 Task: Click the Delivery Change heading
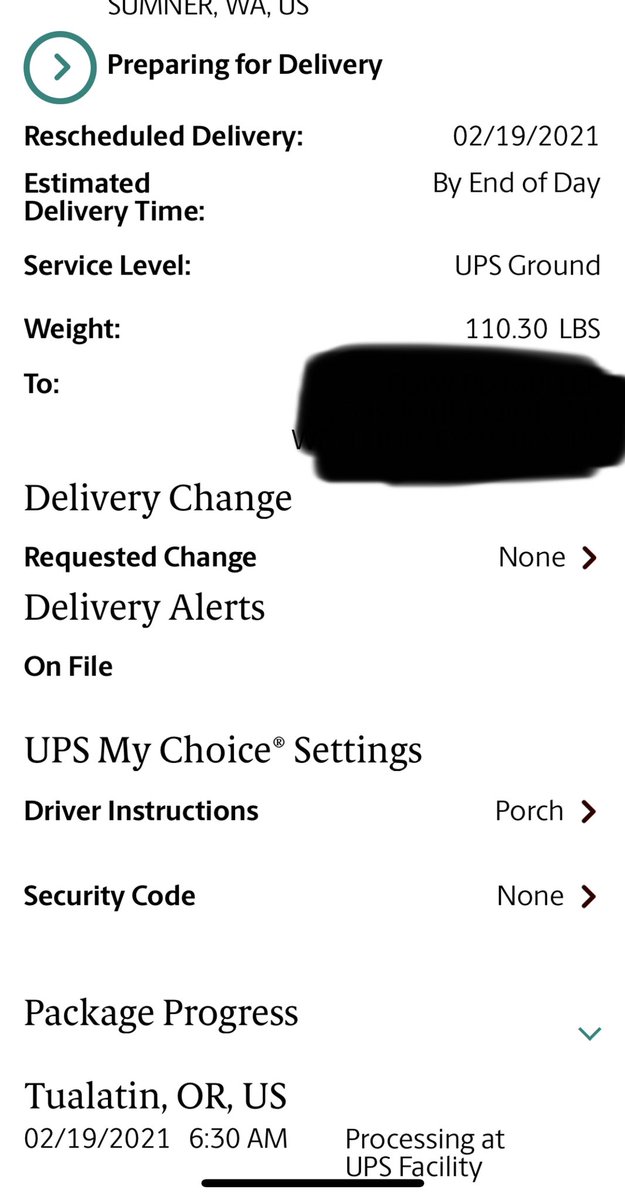(x=158, y=498)
